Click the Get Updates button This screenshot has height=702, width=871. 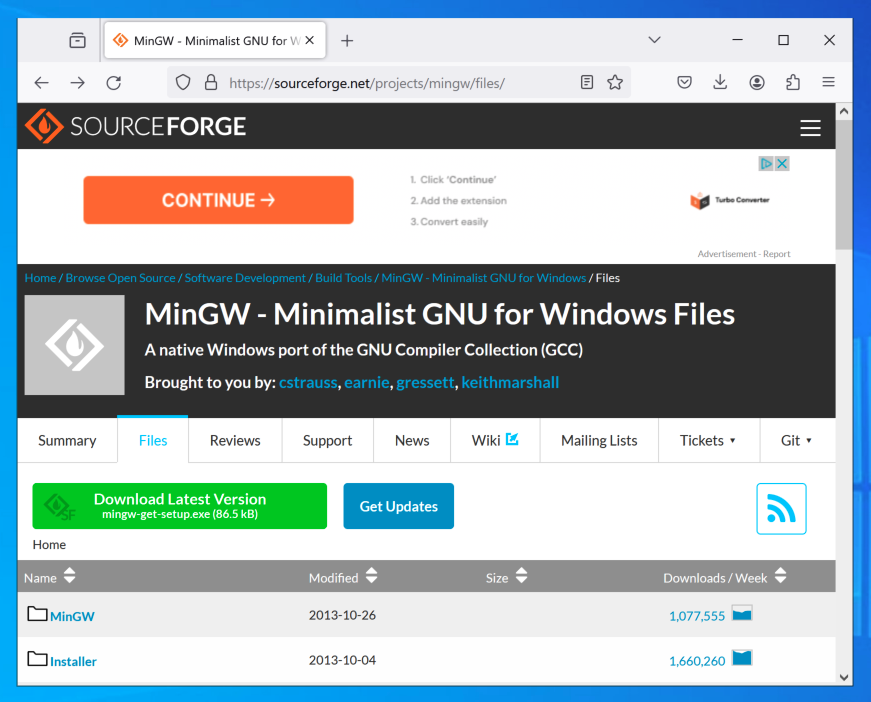click(x=398, y=506)
